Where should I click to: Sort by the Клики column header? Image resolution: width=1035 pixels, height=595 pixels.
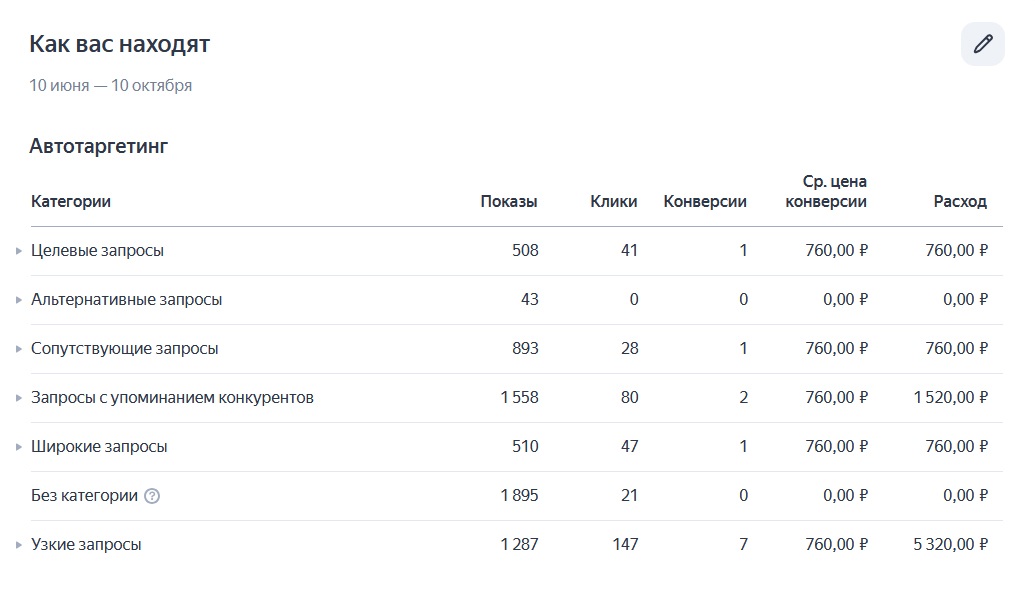point(614,202)
